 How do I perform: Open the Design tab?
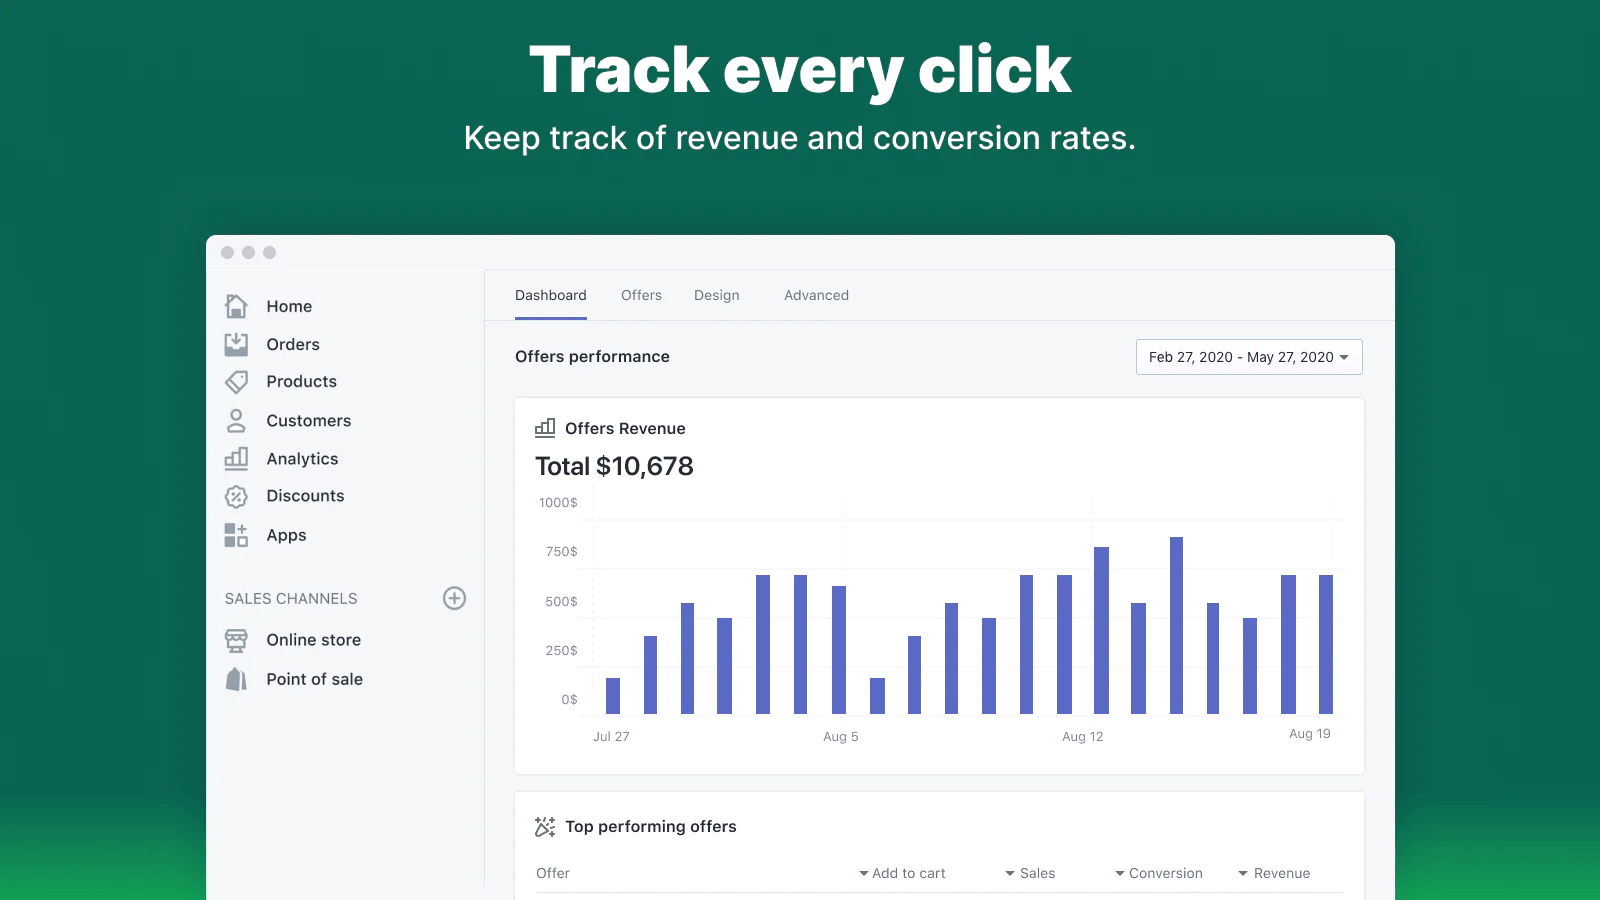tap(717, 295)
